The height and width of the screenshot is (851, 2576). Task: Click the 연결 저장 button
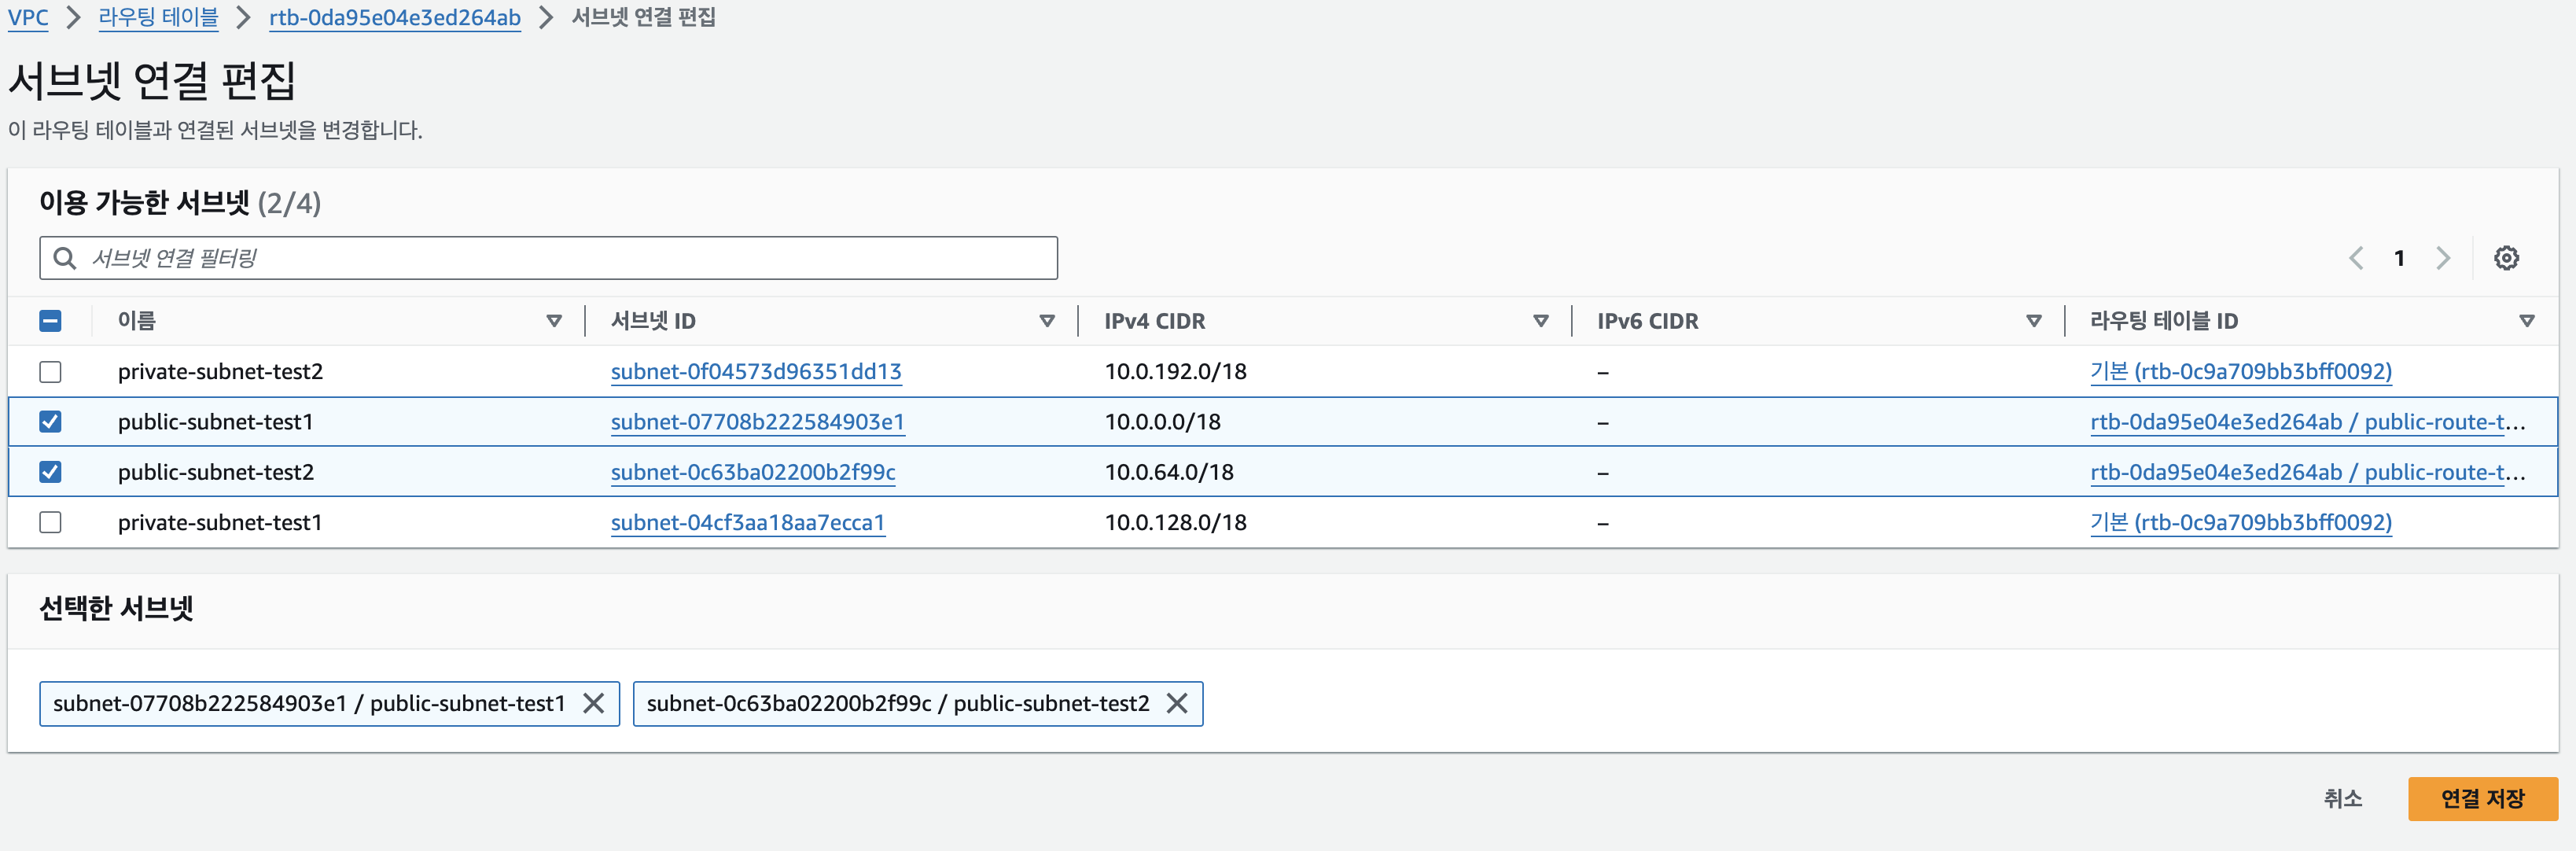click(x=2482, y=798)
